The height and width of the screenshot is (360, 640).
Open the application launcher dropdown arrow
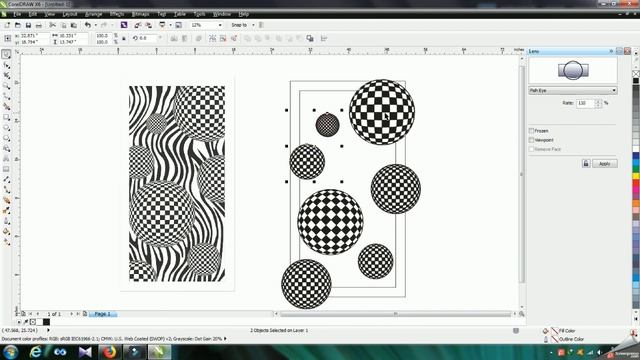pos(170,25)
